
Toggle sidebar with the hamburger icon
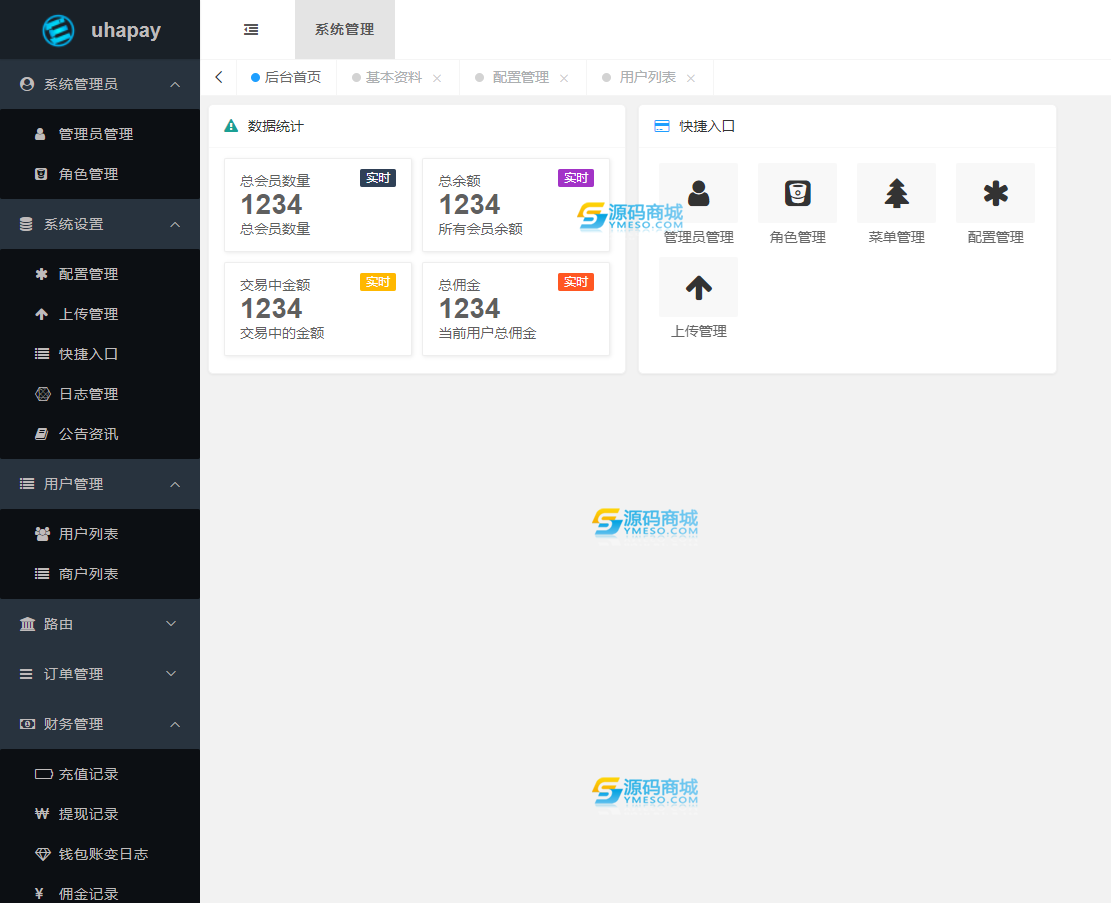[x=251, y=30]
